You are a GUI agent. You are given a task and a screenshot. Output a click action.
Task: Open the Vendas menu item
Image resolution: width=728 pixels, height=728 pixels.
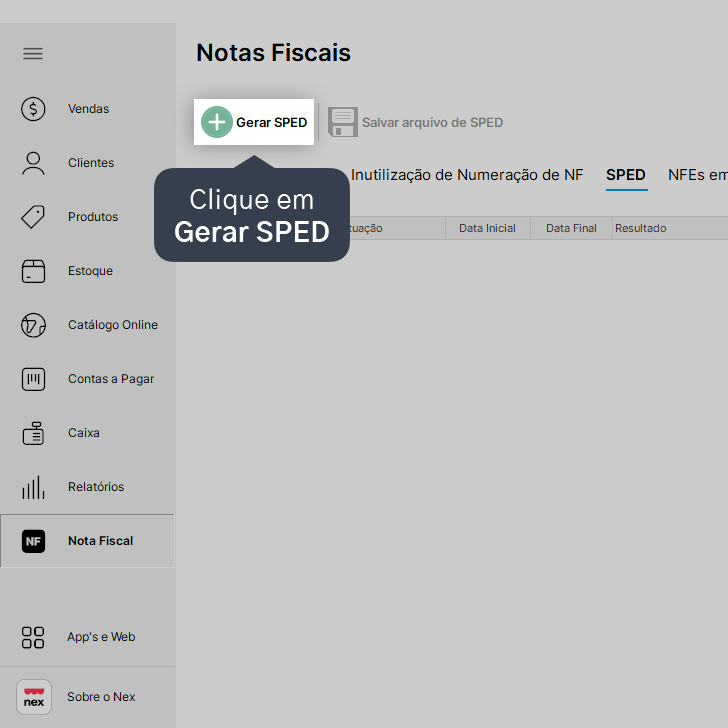88,109
